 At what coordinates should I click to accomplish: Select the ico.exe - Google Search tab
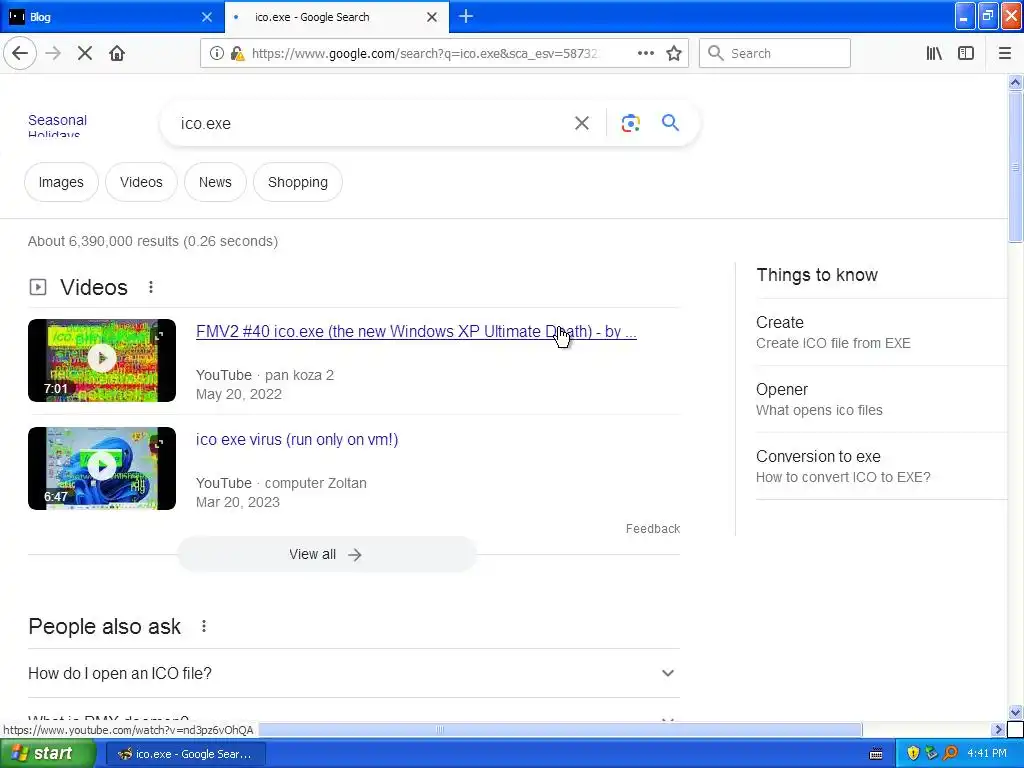(x=337, y=16)
